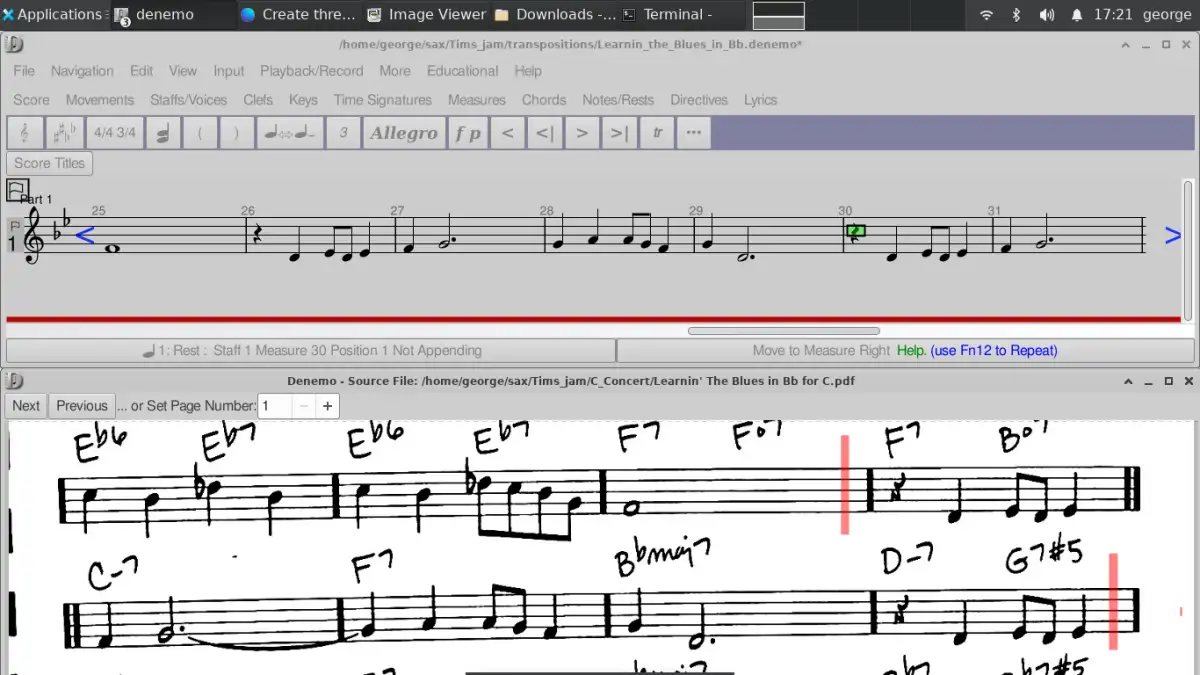
Task: Click the f p dynamics button
Action: pos(467,133)
